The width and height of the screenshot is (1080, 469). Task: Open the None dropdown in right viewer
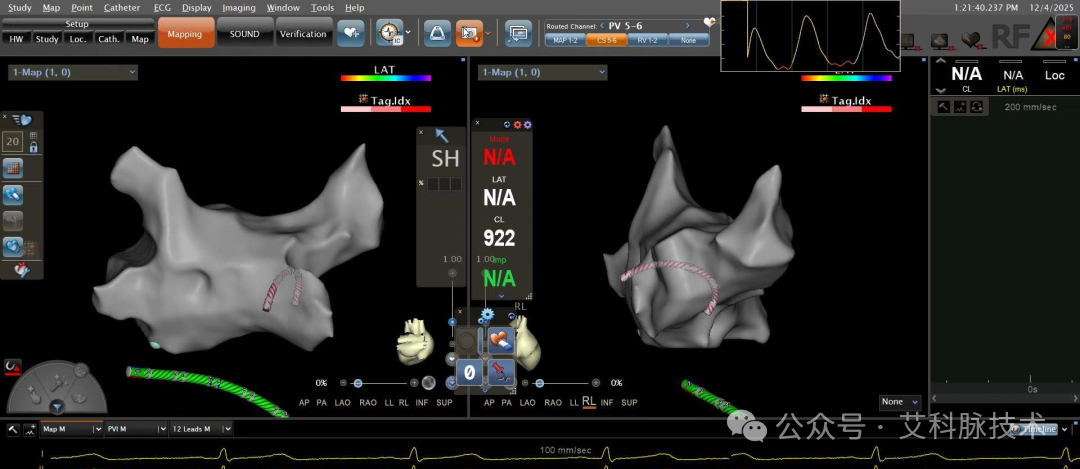point(900,402)
